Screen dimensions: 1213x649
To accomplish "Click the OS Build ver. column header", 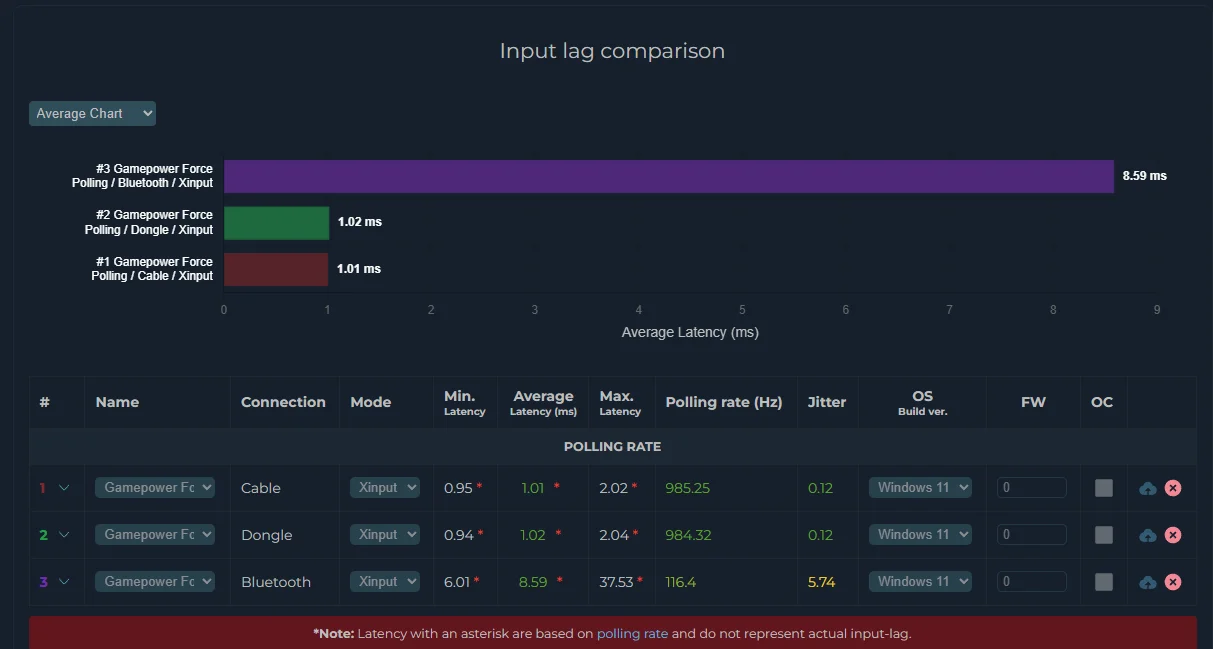I will (922, 403).
